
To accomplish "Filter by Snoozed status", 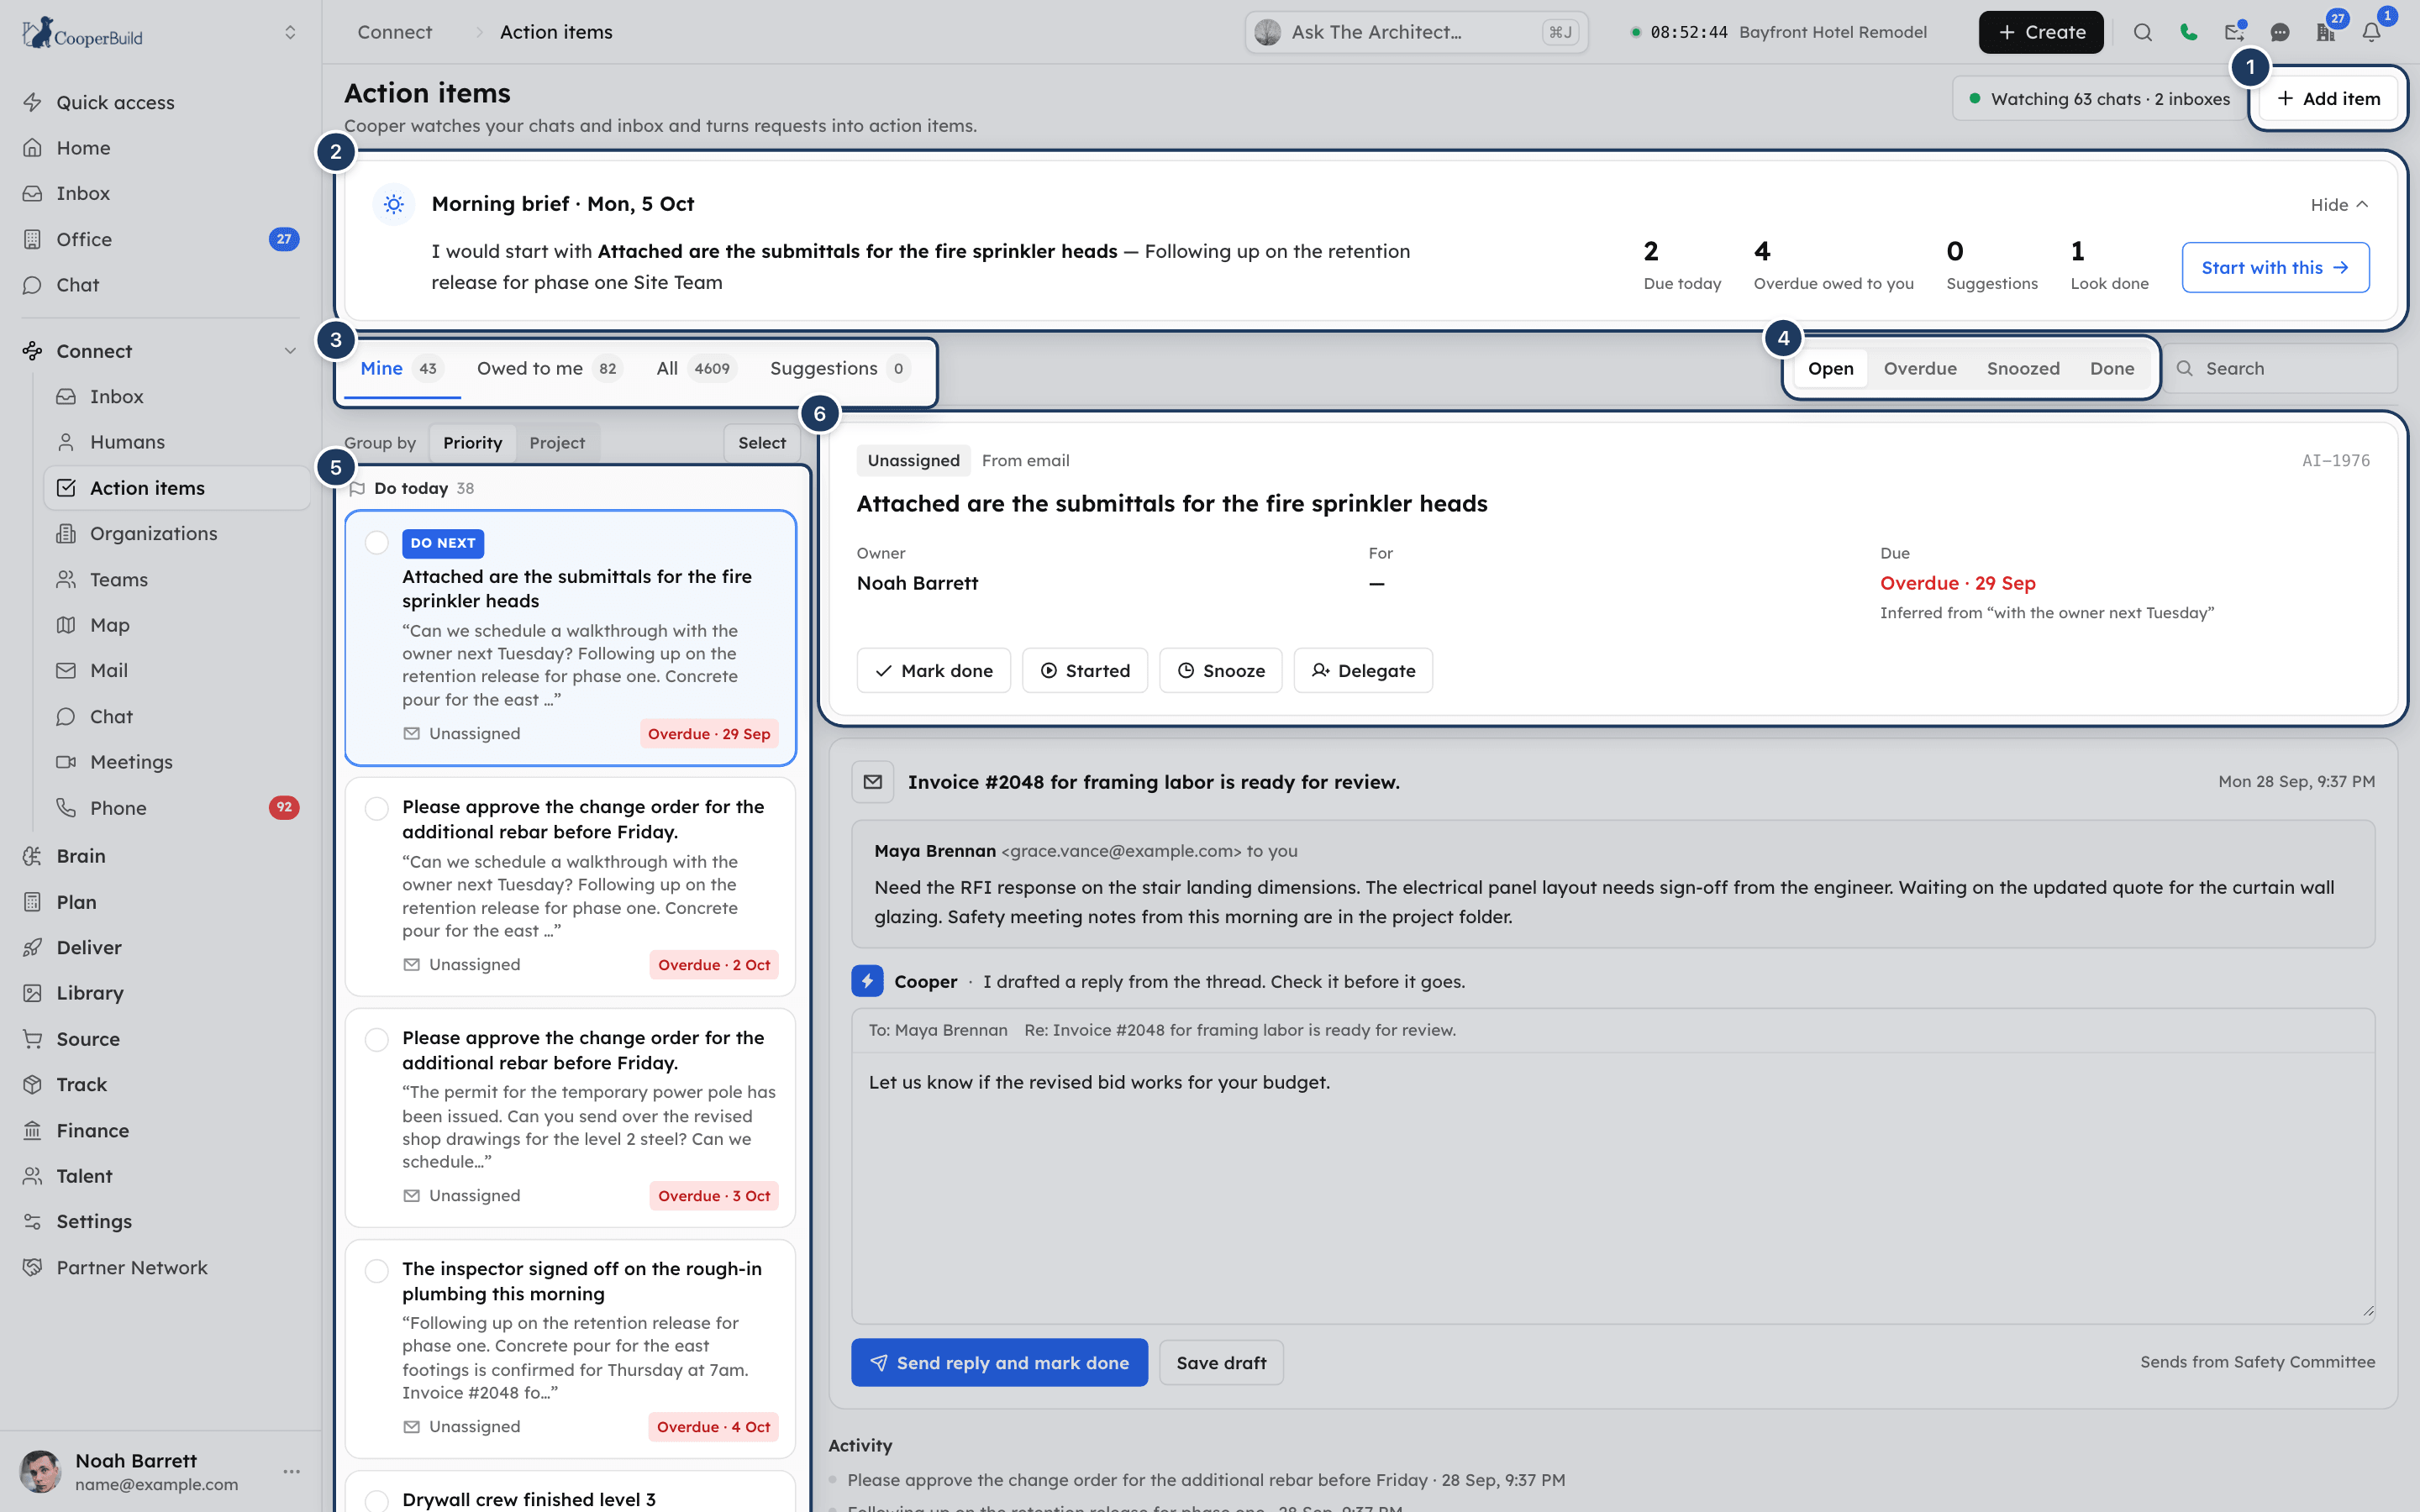I will point(2022,368).
